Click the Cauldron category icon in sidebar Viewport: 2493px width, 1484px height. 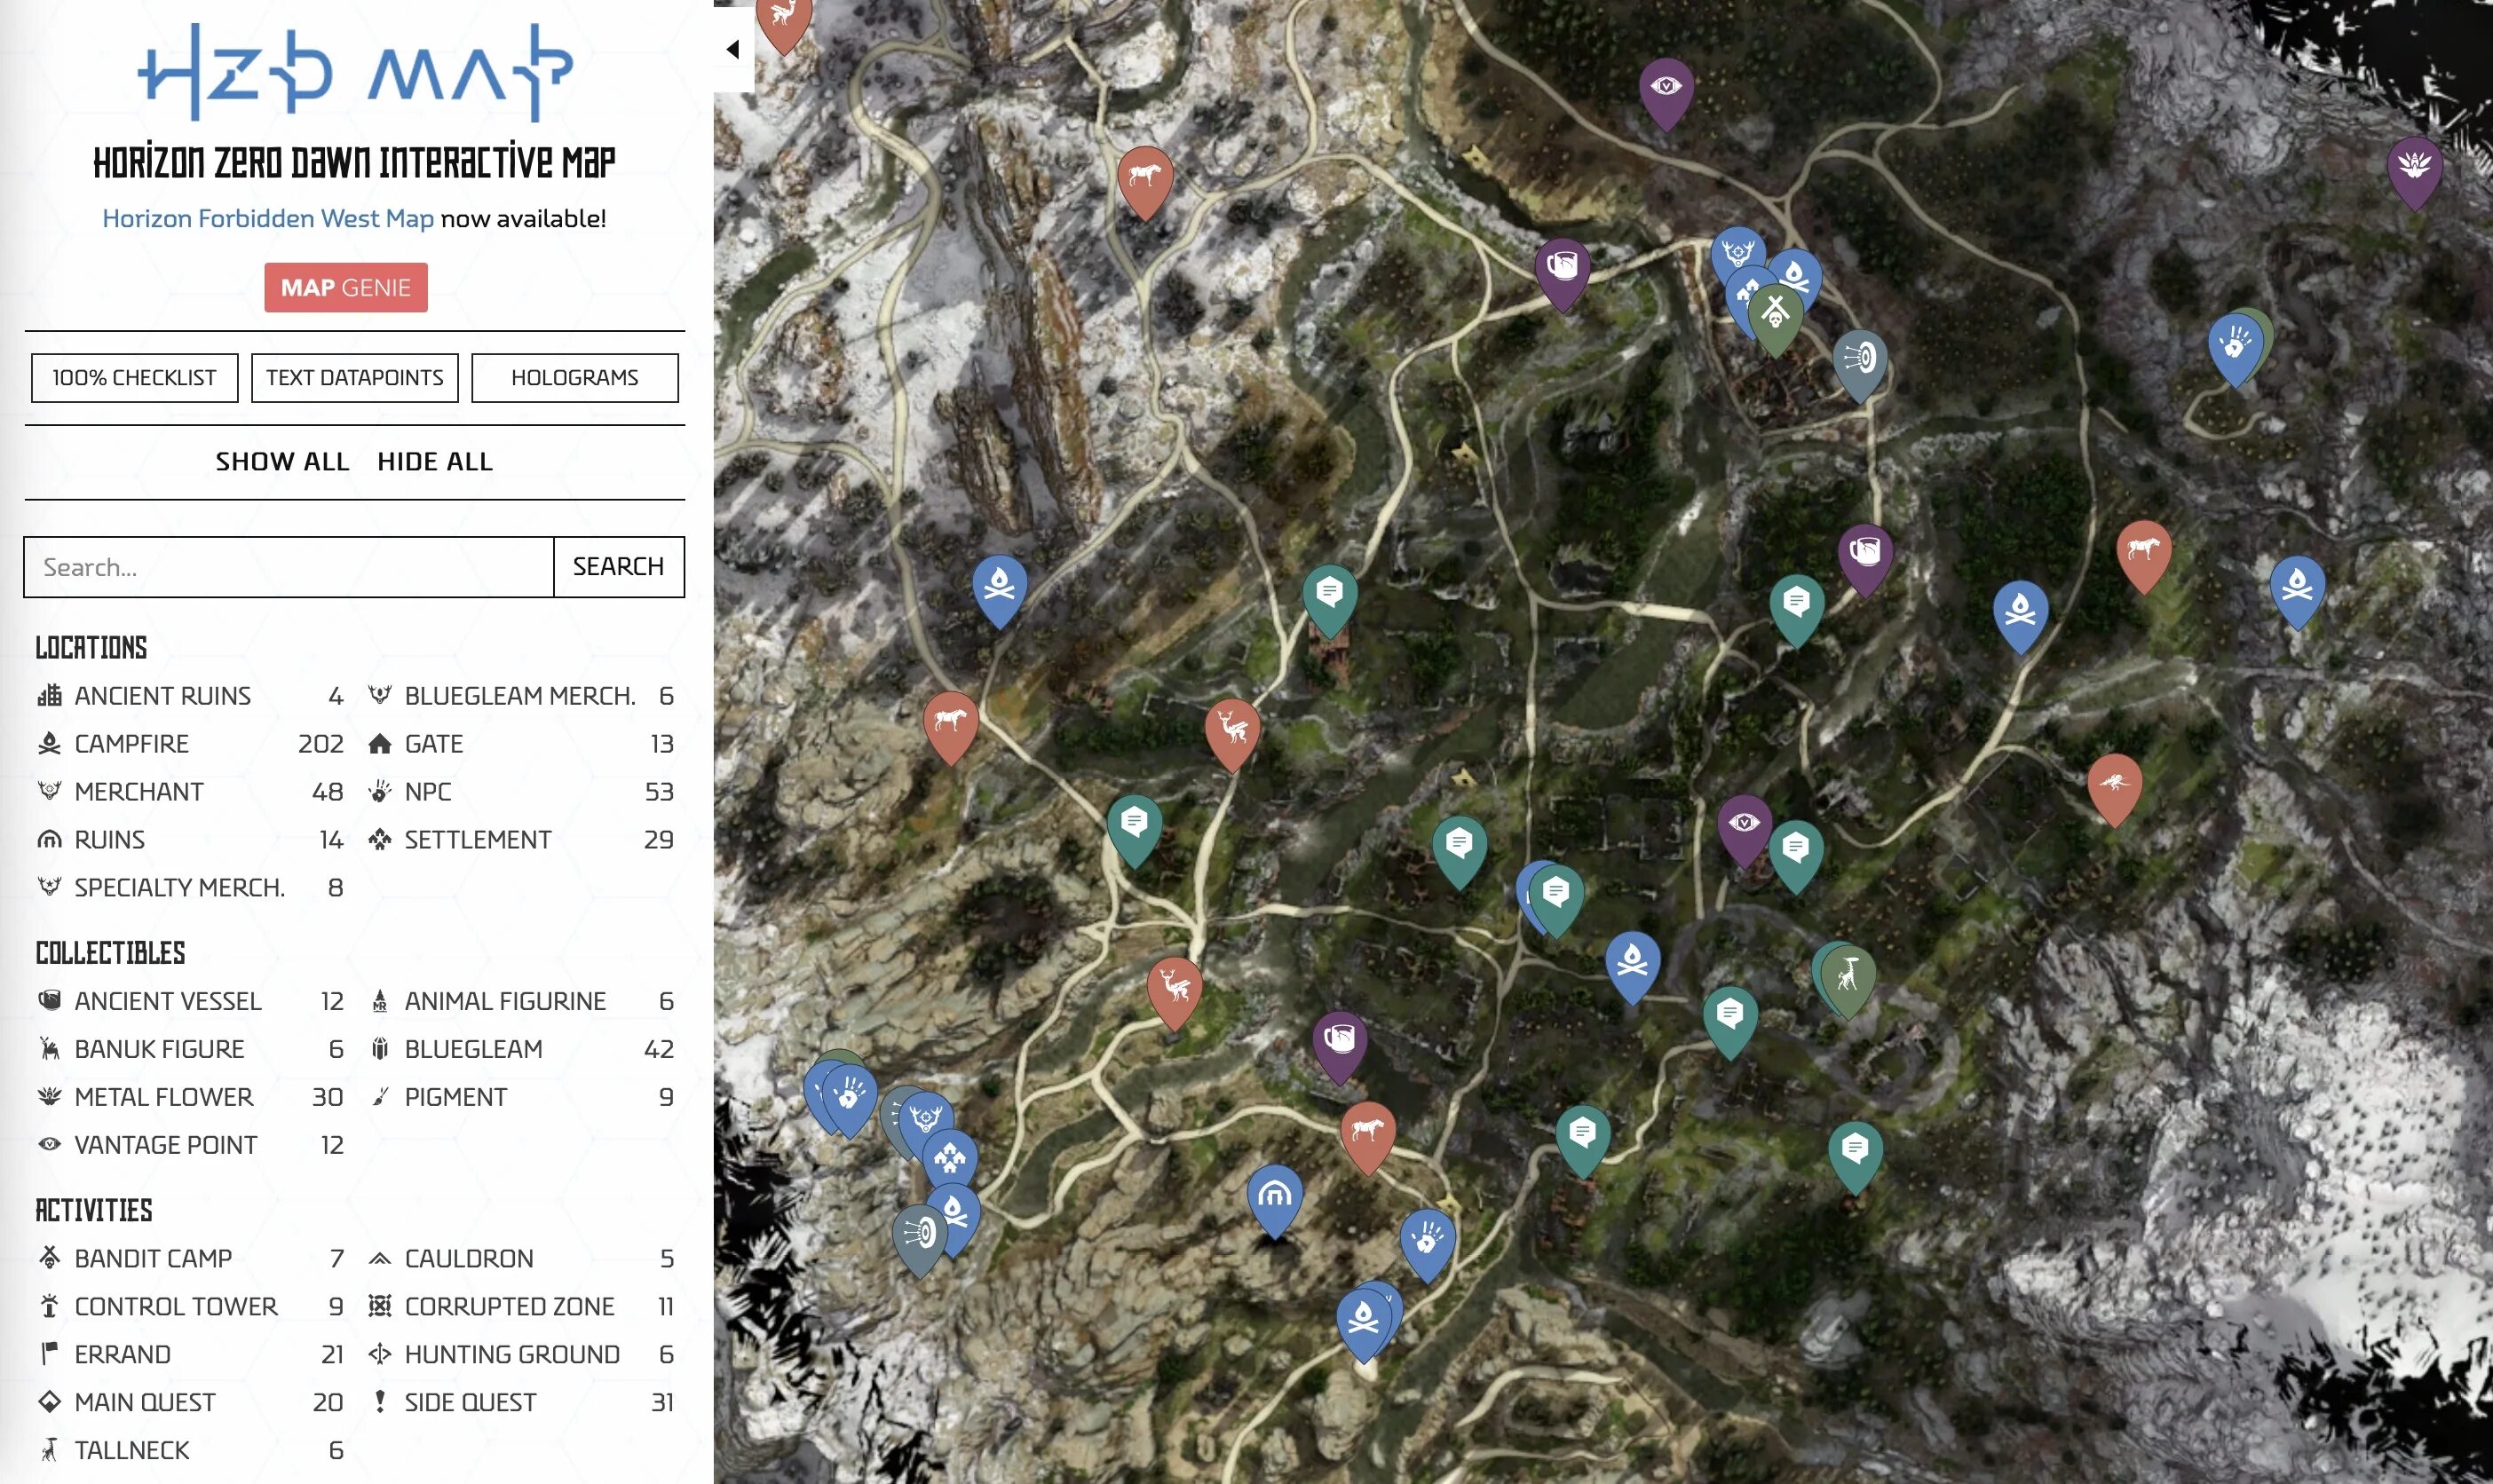point(379,1259)
